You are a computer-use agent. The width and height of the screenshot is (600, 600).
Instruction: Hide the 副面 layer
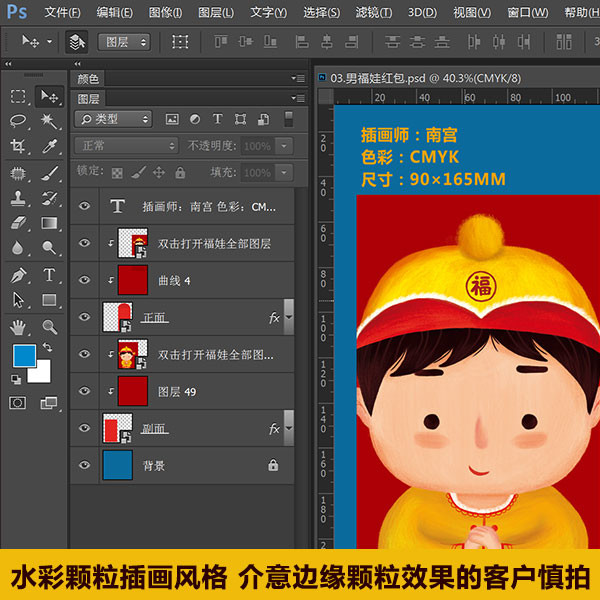(85, 428)
